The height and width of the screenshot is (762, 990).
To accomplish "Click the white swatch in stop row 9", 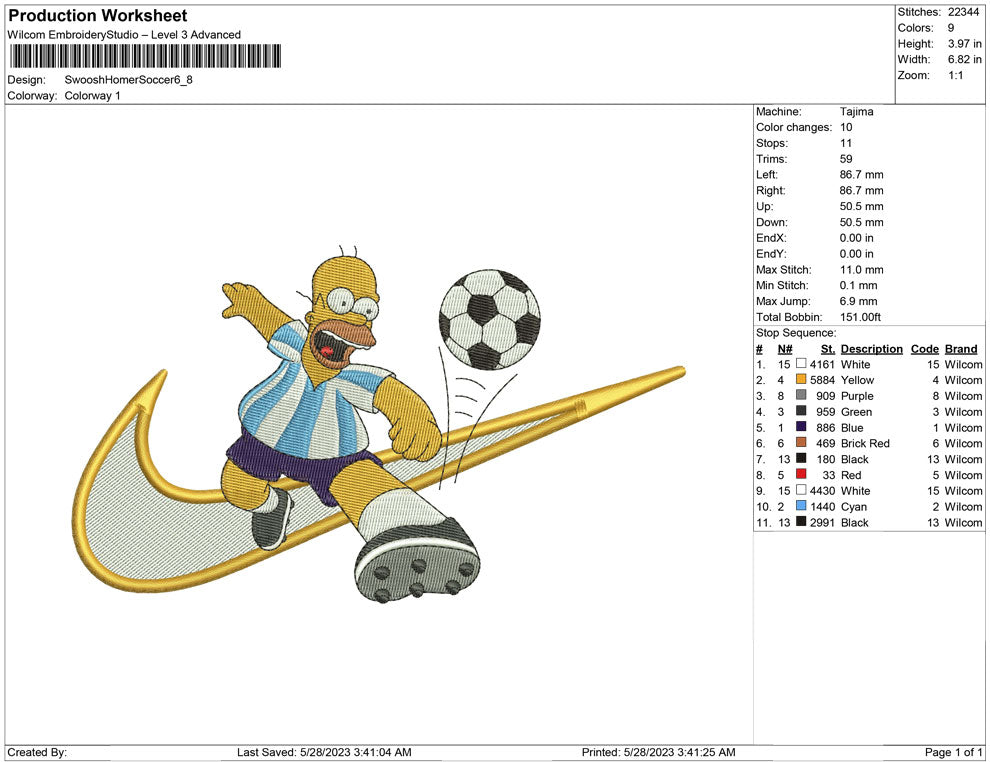I will click(801, 490).
